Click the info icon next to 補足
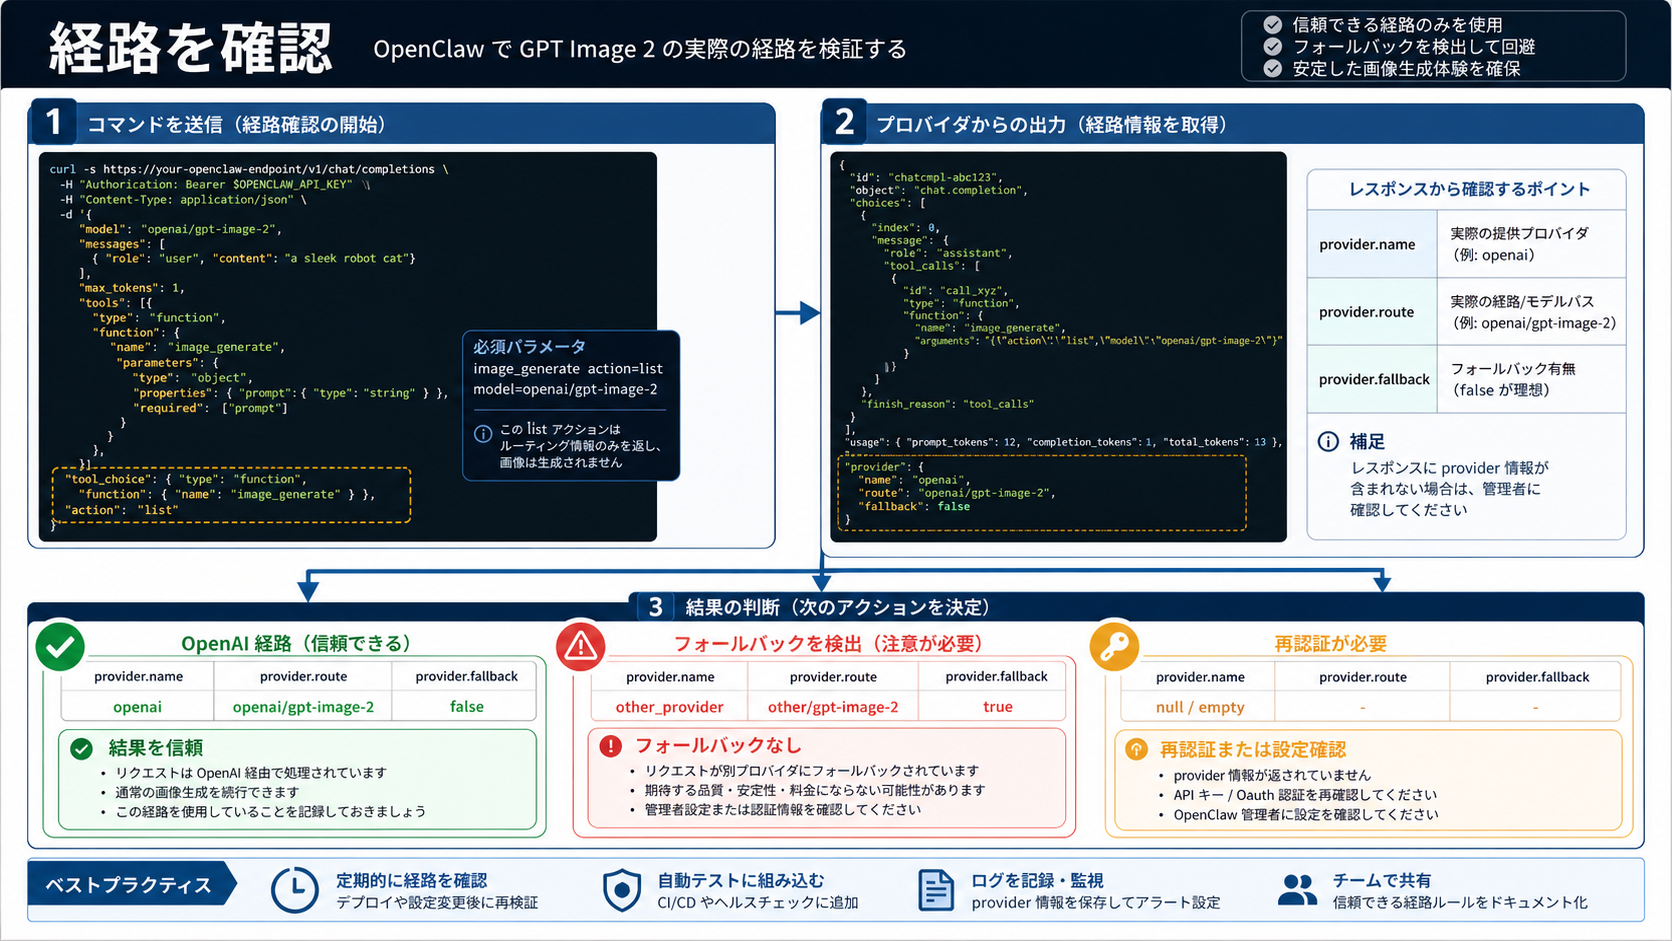 pyautogui.click(x=1328, y=442)
